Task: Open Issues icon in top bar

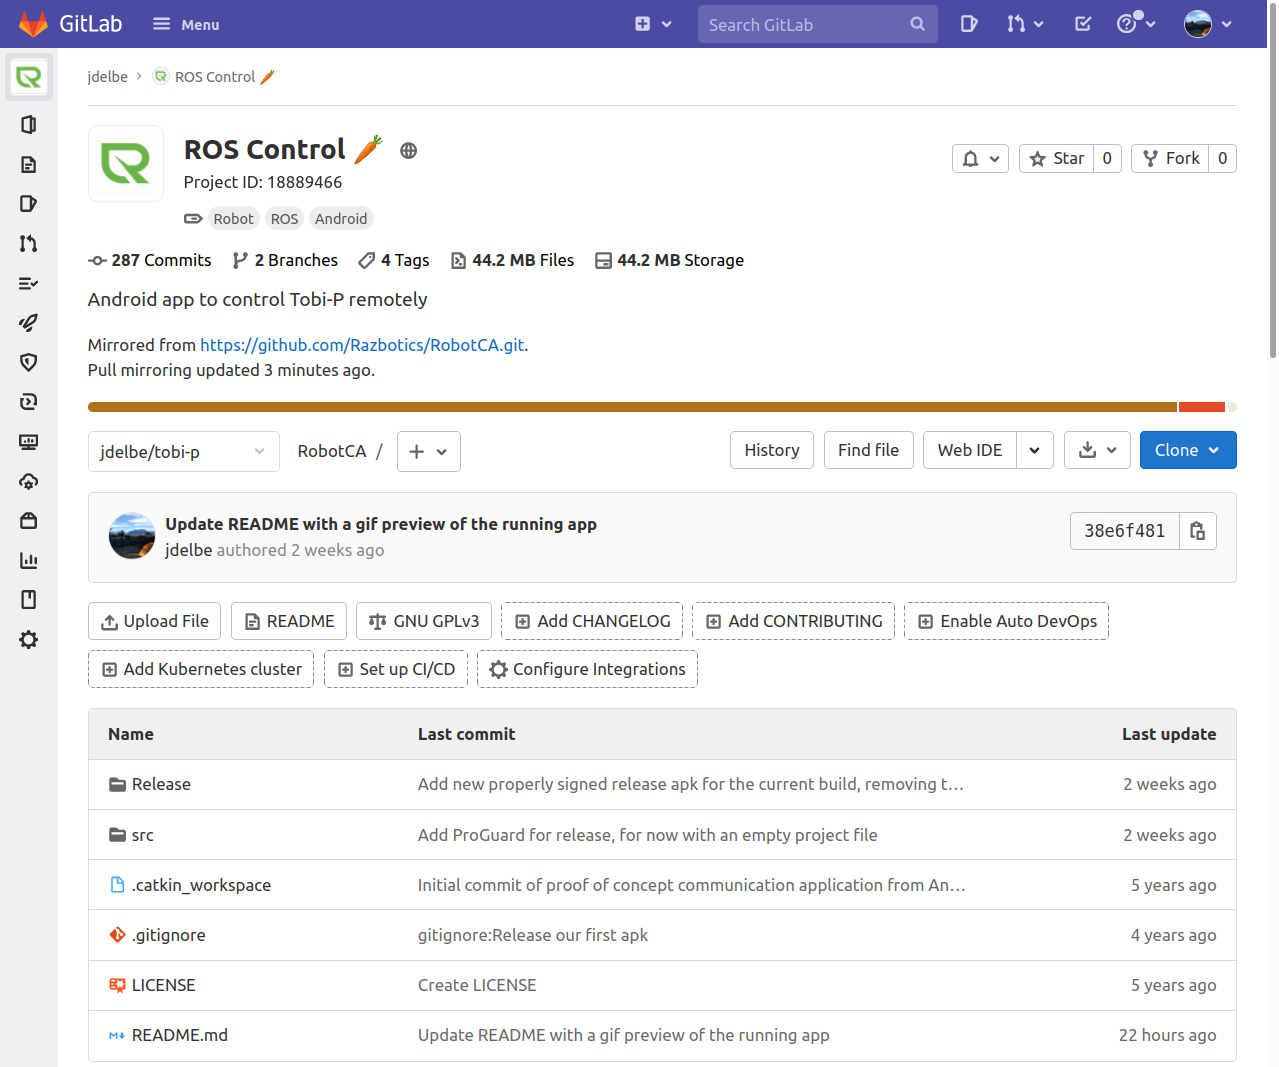Action: pyautogui.click(x=968, y=24)
